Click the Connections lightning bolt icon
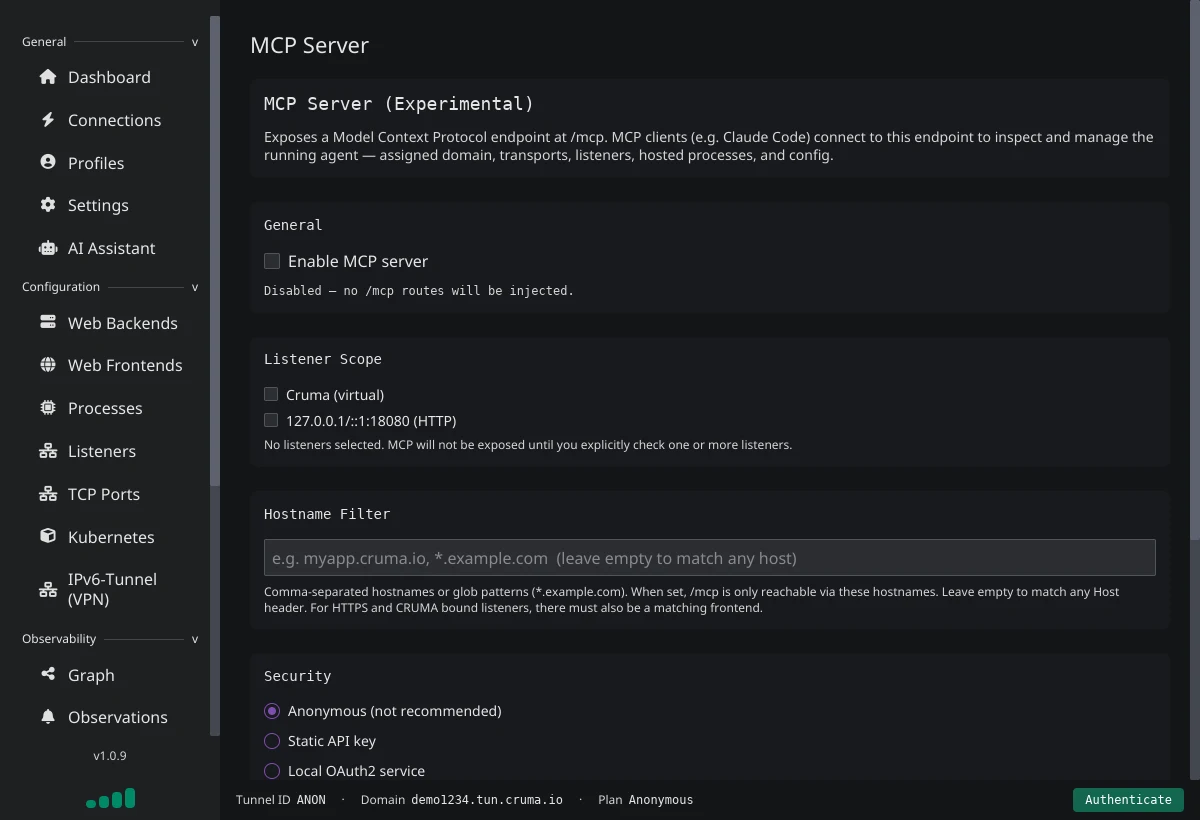The height and width of the screenshot is (820, 1200). click(x=47, y=120)
